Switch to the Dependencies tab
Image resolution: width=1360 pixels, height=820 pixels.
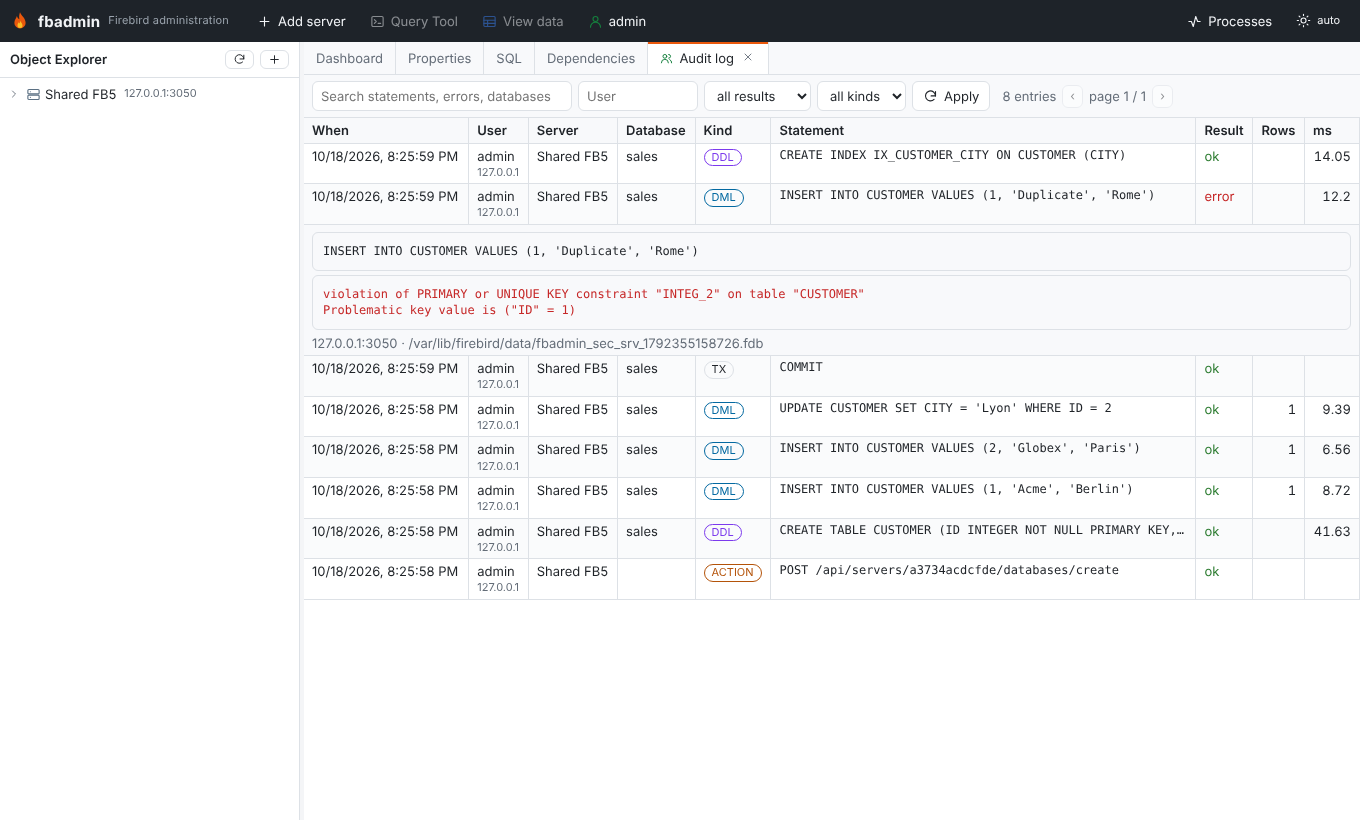[x=591, y=58]
